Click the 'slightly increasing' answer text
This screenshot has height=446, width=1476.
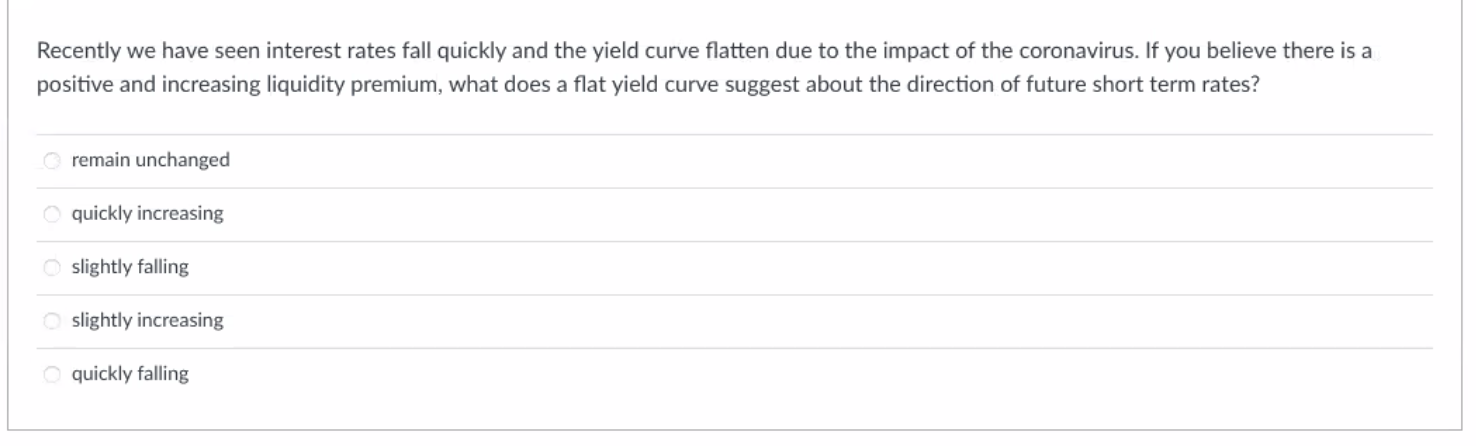click(147, 322)
